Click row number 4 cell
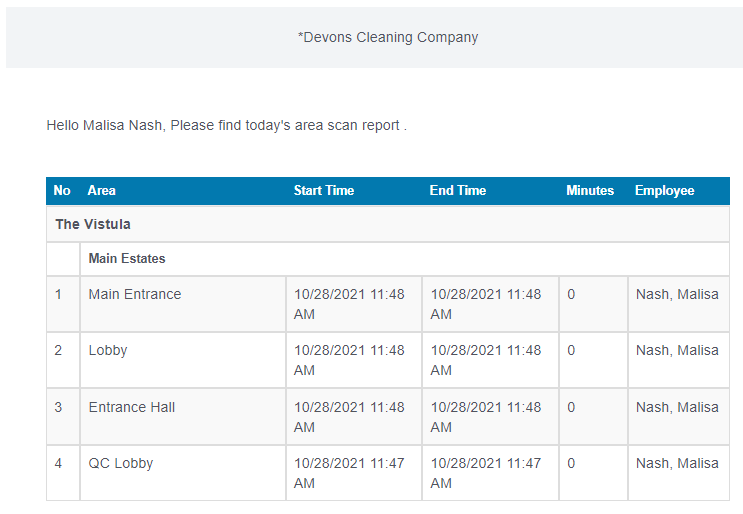The image size is (743, 514). tap(59, 464)
